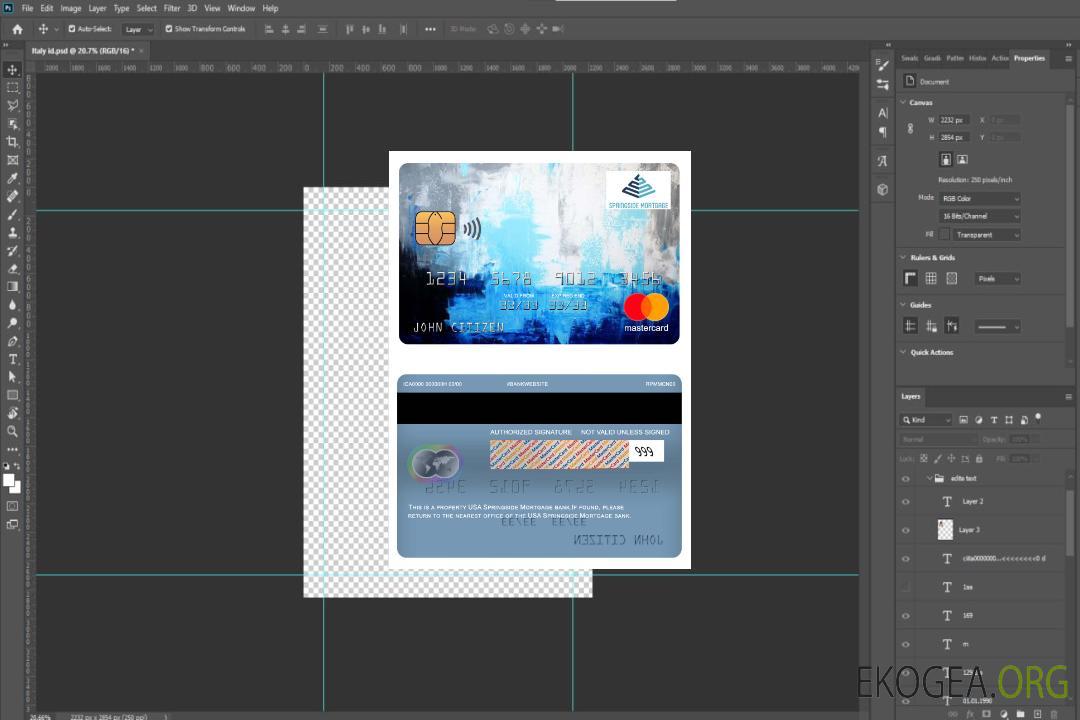Open the Window menu
Viewport: 1080px width, 720px height.
coord(241,8)
